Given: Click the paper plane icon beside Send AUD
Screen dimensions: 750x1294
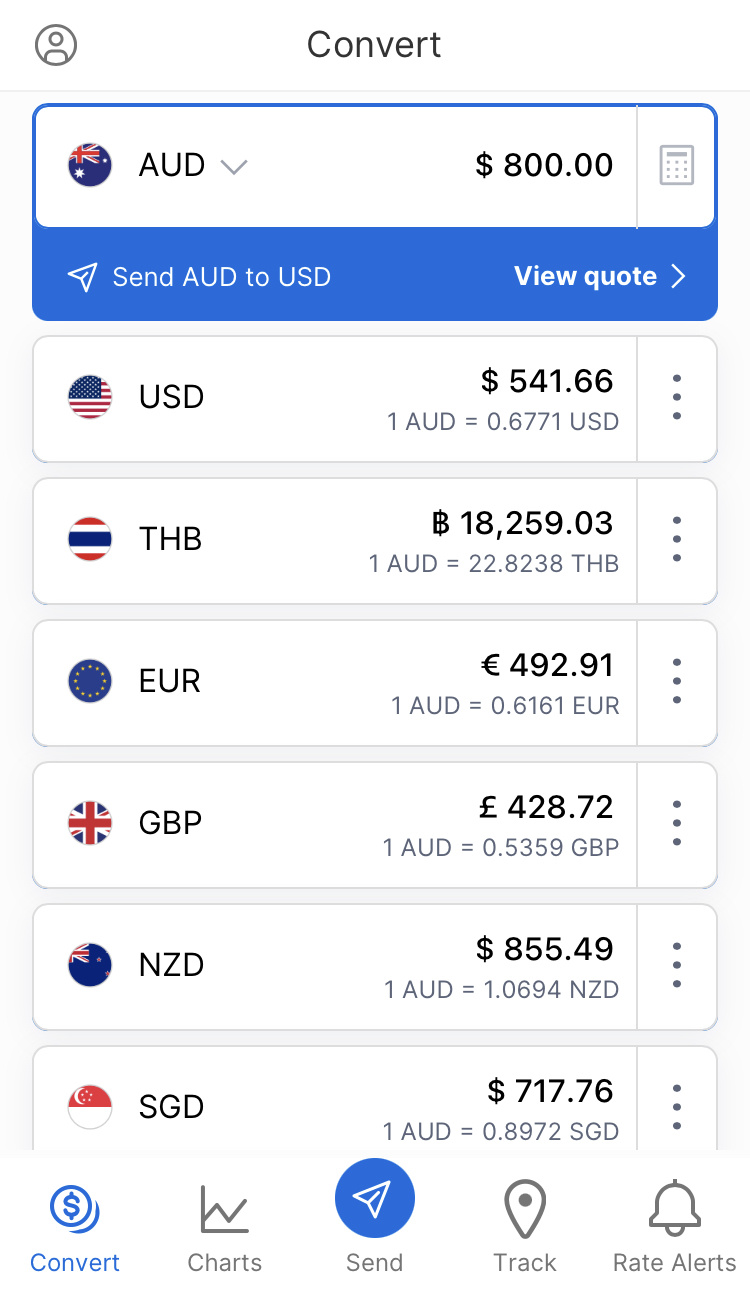Looking at the screenshot, I should click(83, 277).
